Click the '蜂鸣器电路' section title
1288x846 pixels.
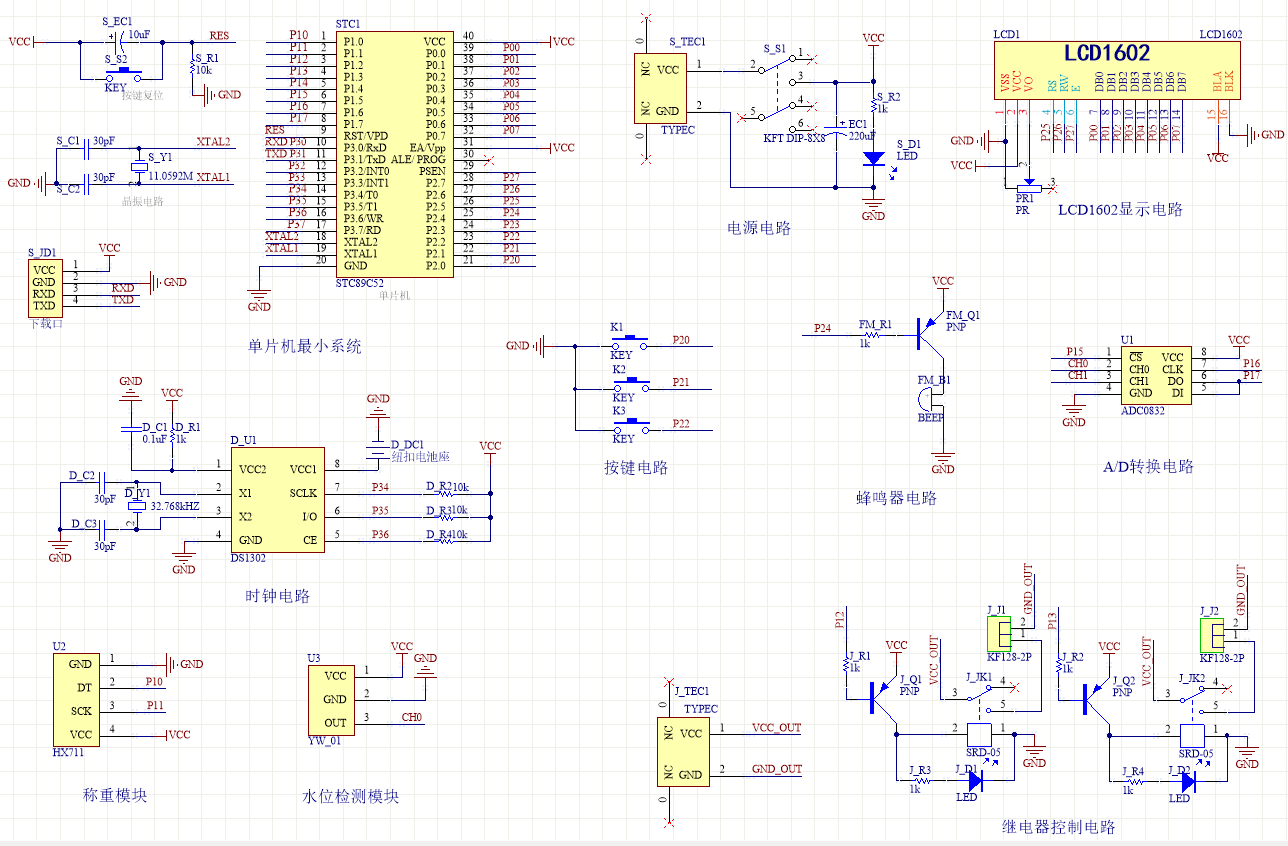[x=897, y=497]
